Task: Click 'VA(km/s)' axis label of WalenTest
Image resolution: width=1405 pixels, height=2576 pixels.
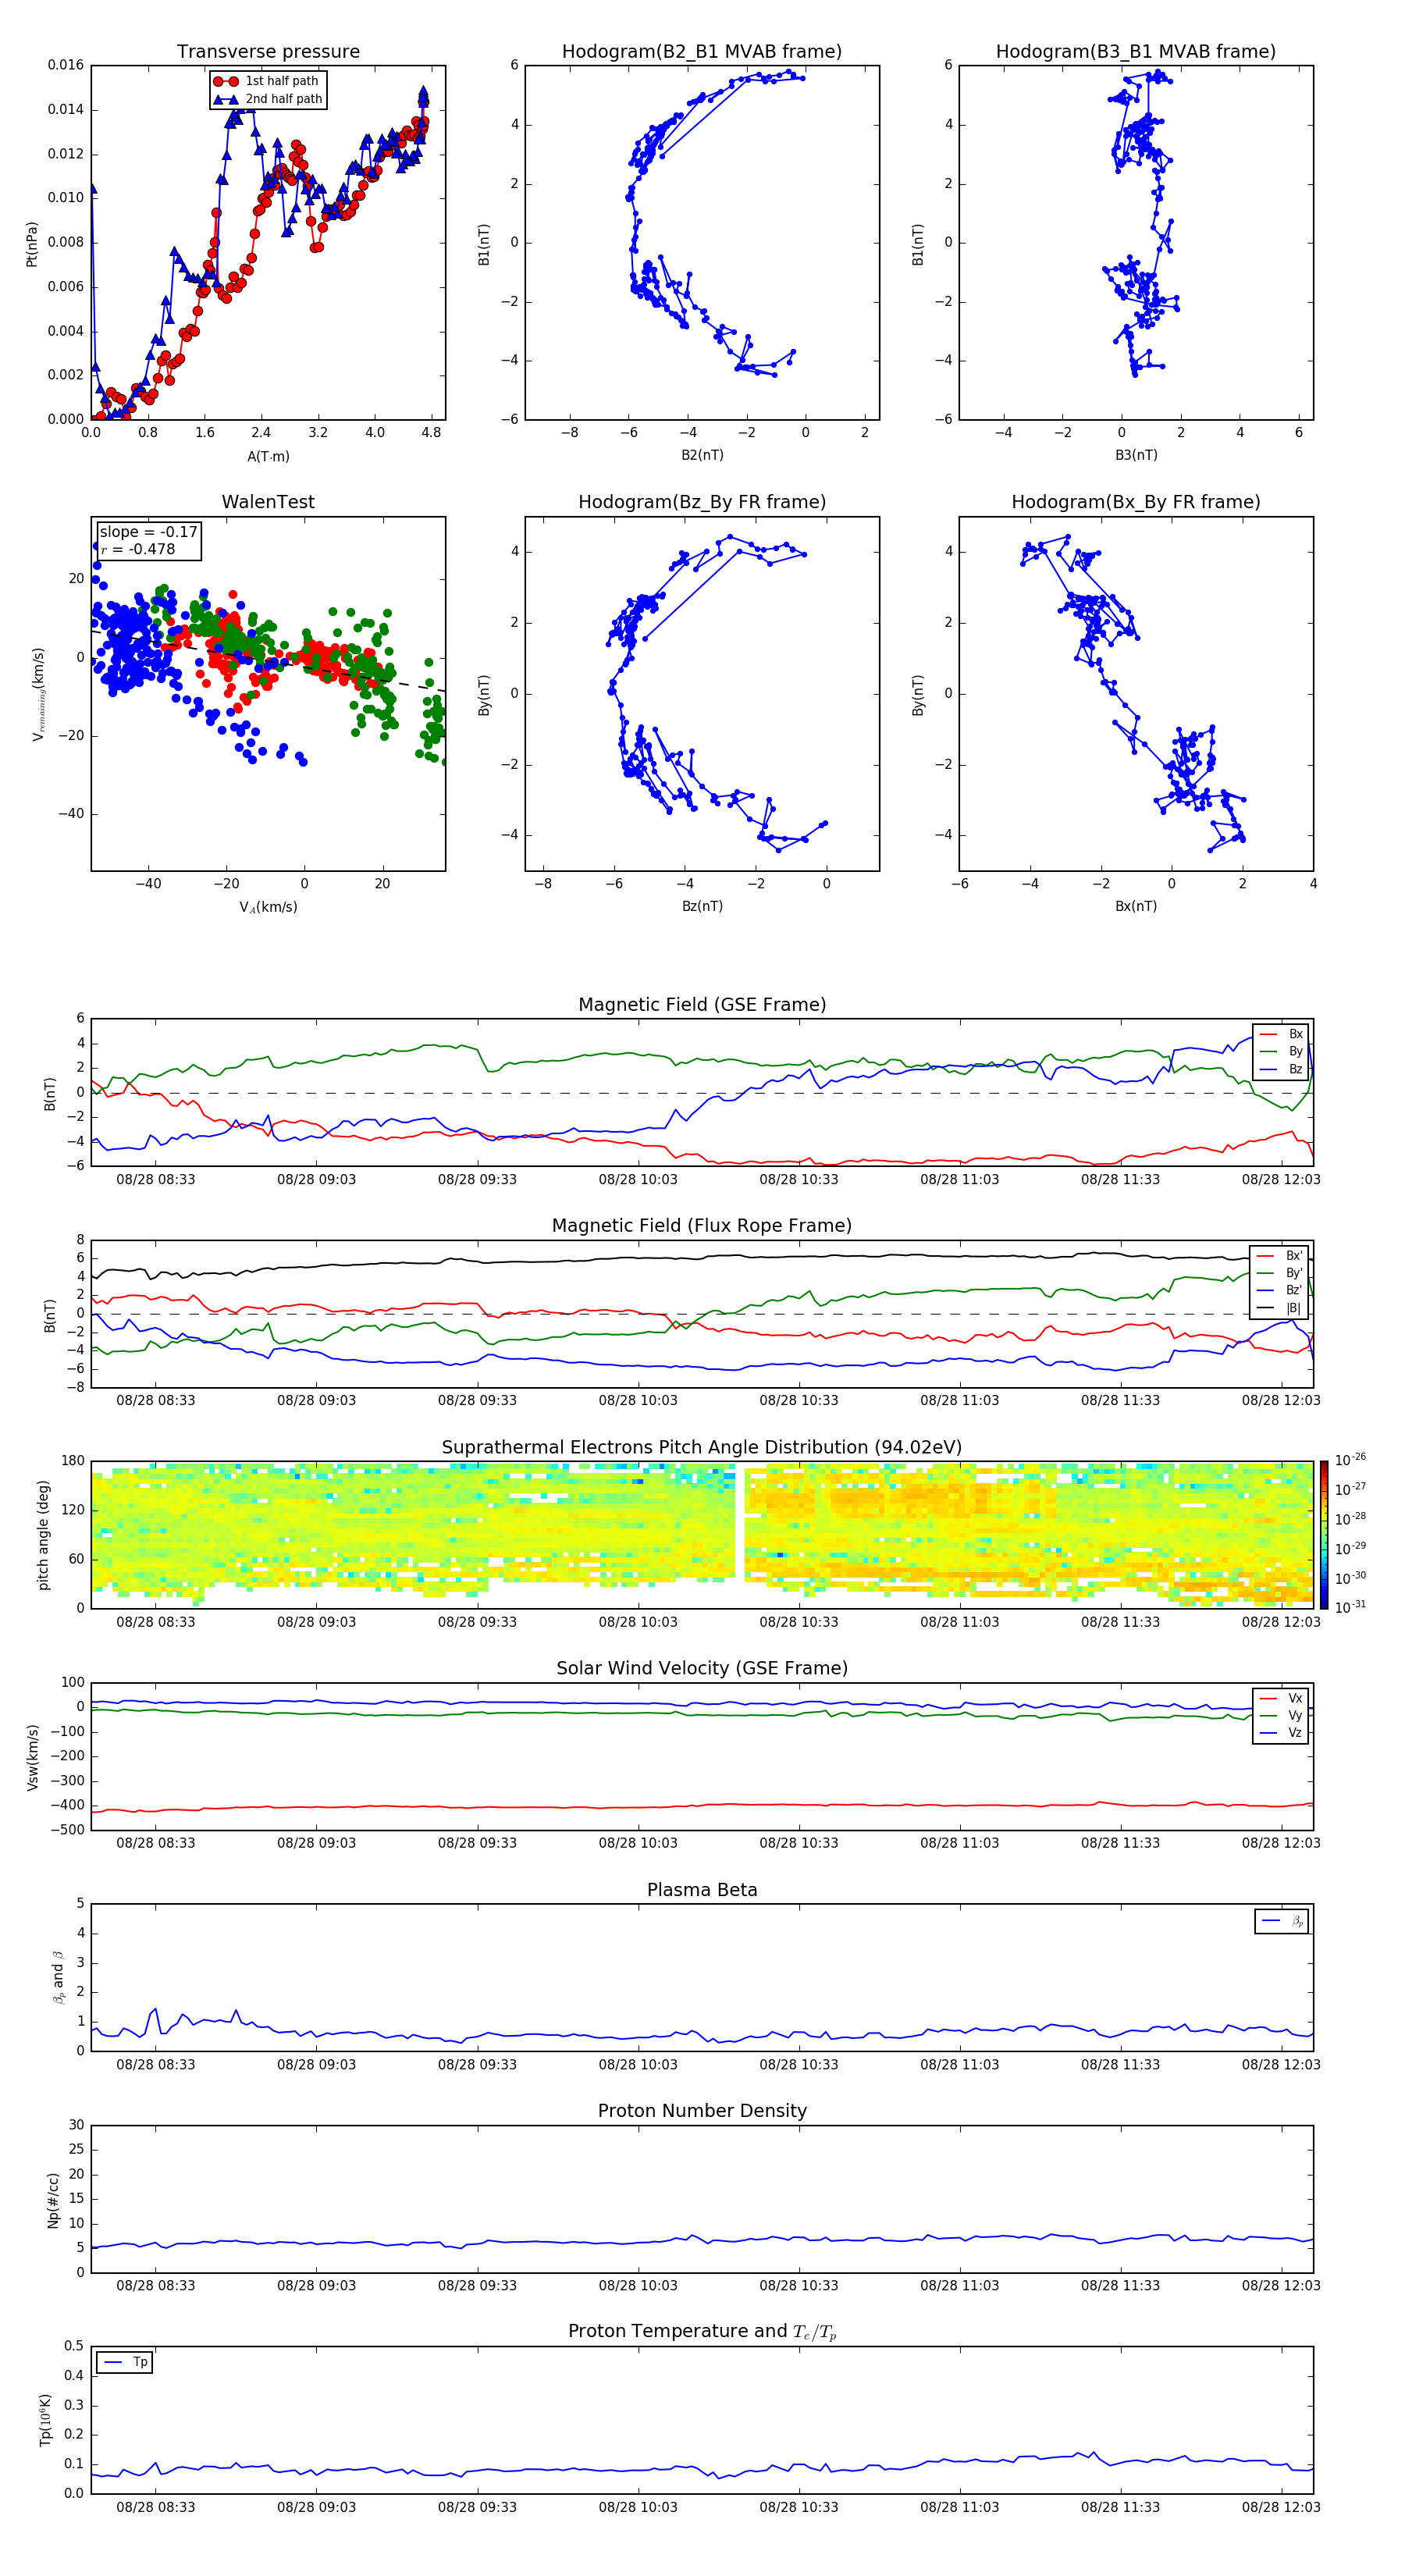Action: point(268,907)
